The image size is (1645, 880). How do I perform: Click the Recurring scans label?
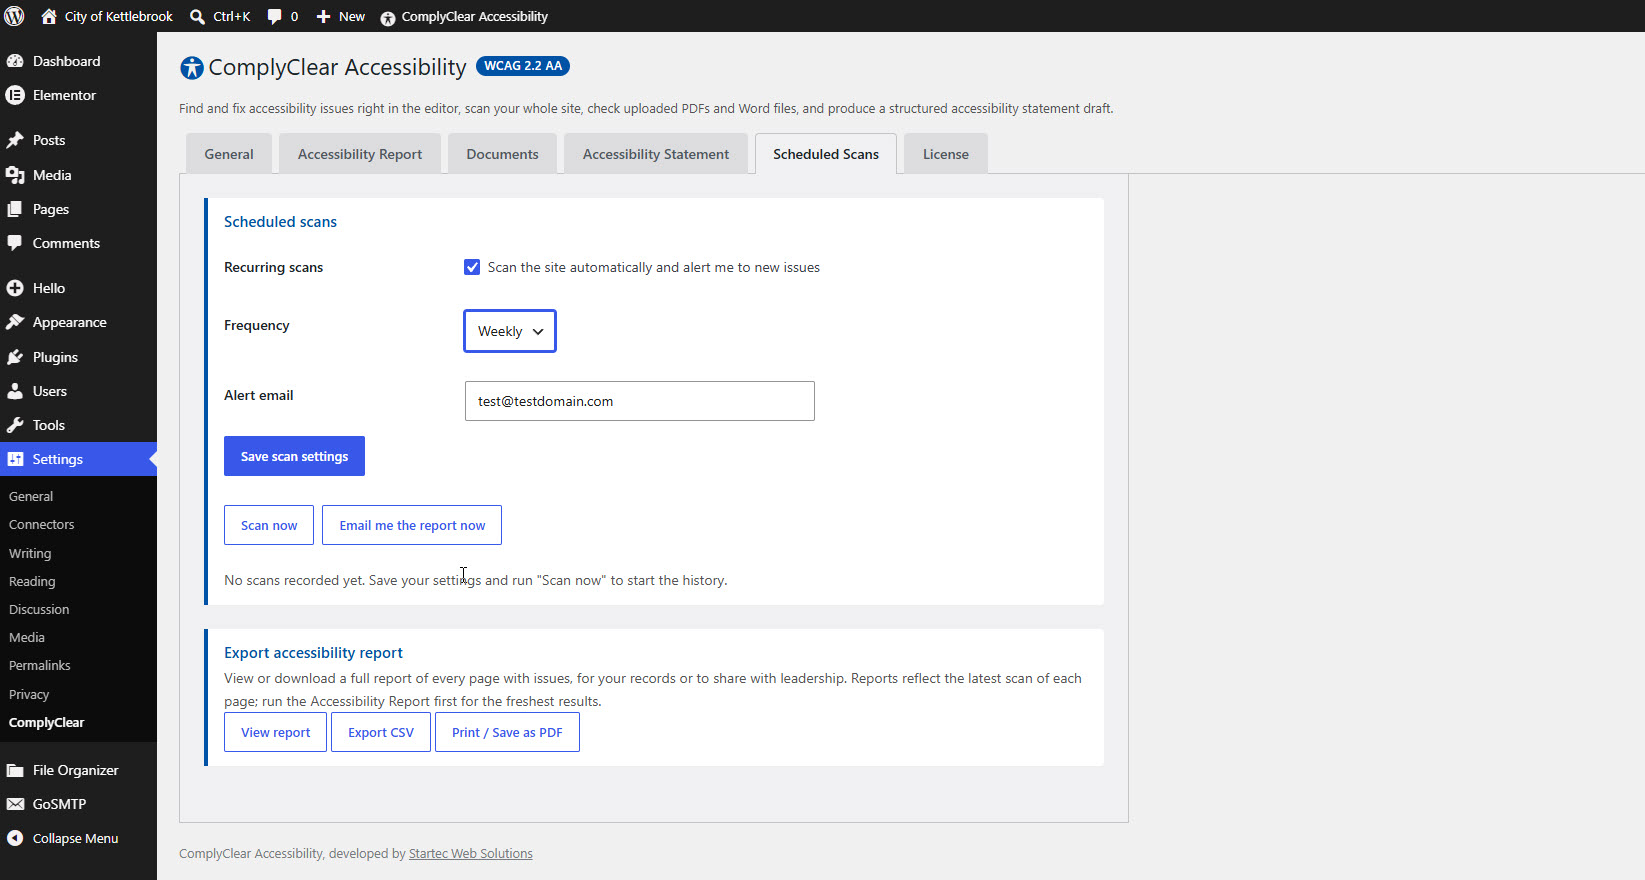pos(273,267)
